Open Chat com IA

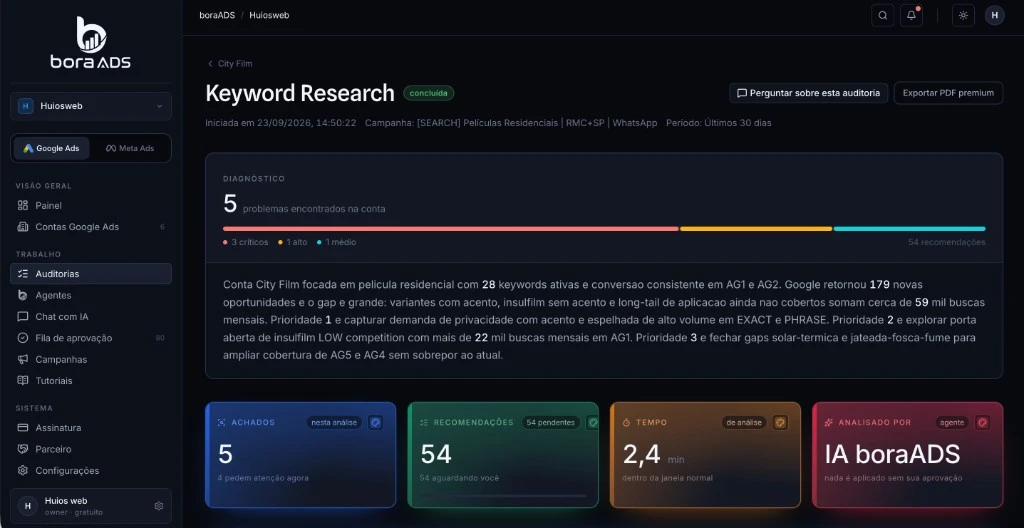(x=91, y=317)
